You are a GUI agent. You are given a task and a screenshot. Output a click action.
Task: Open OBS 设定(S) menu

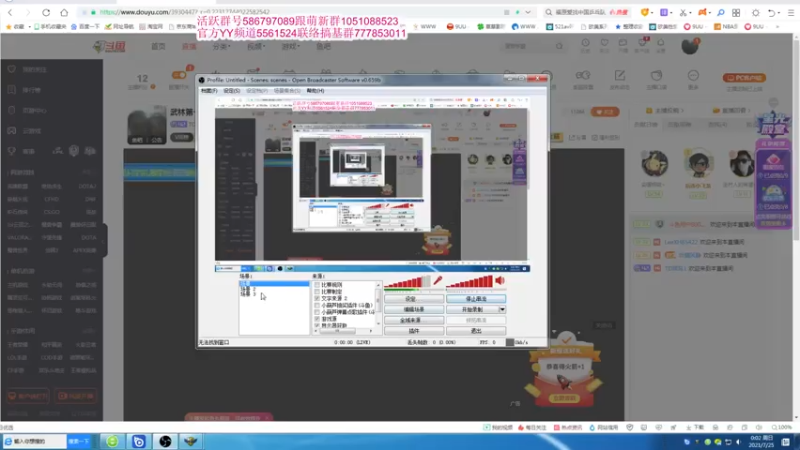tap(231, 91)
